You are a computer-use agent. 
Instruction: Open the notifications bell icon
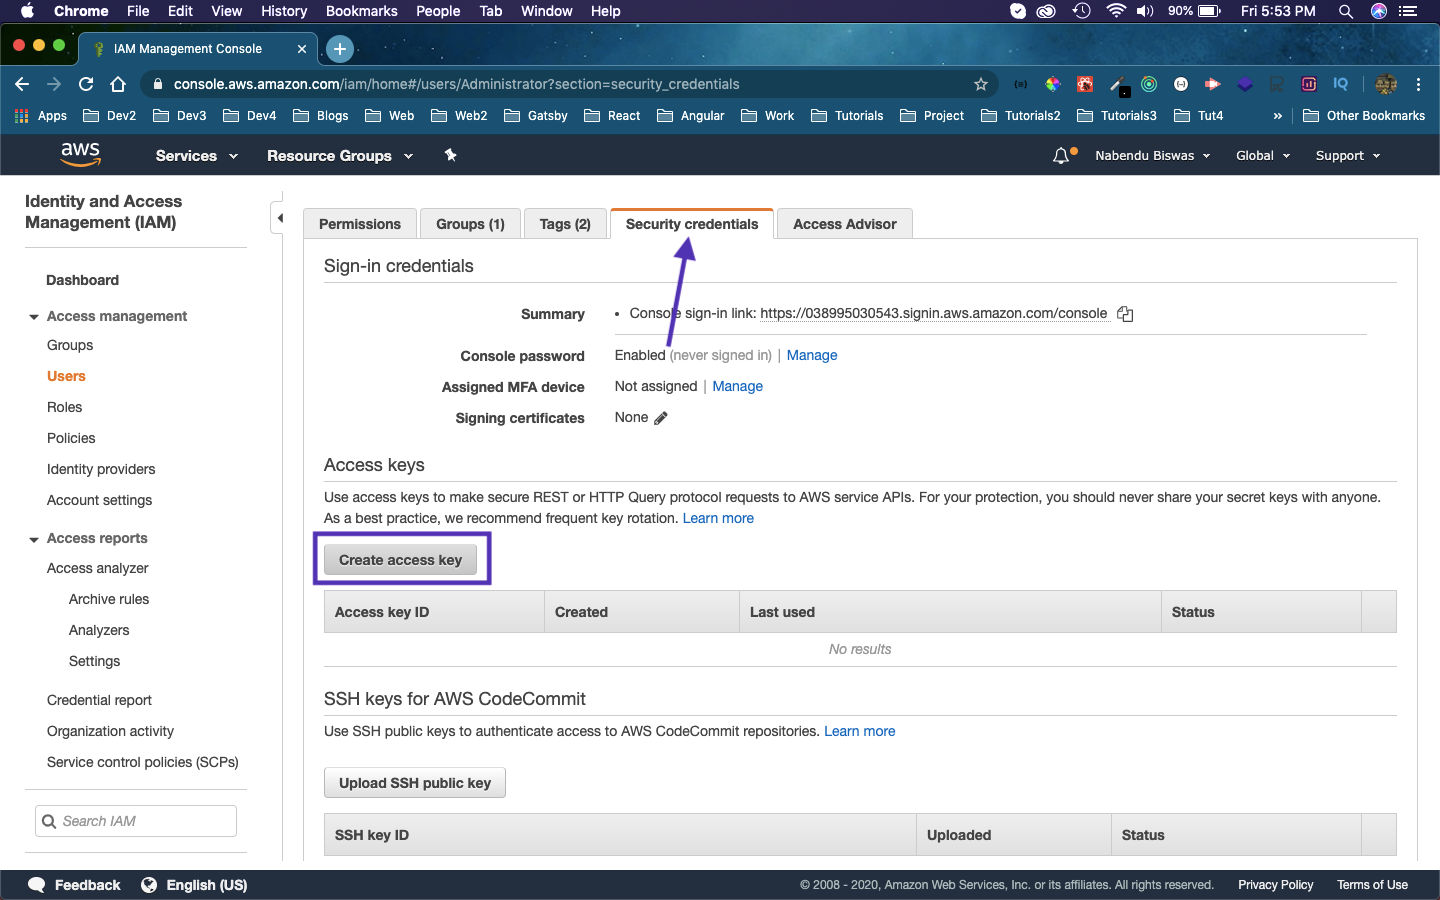(x=1061, y=156)
